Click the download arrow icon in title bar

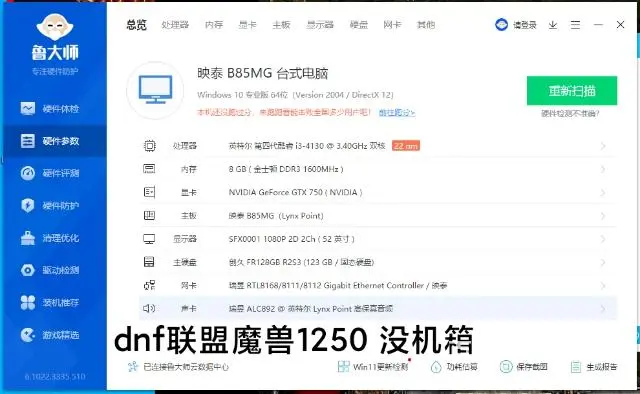553,25
